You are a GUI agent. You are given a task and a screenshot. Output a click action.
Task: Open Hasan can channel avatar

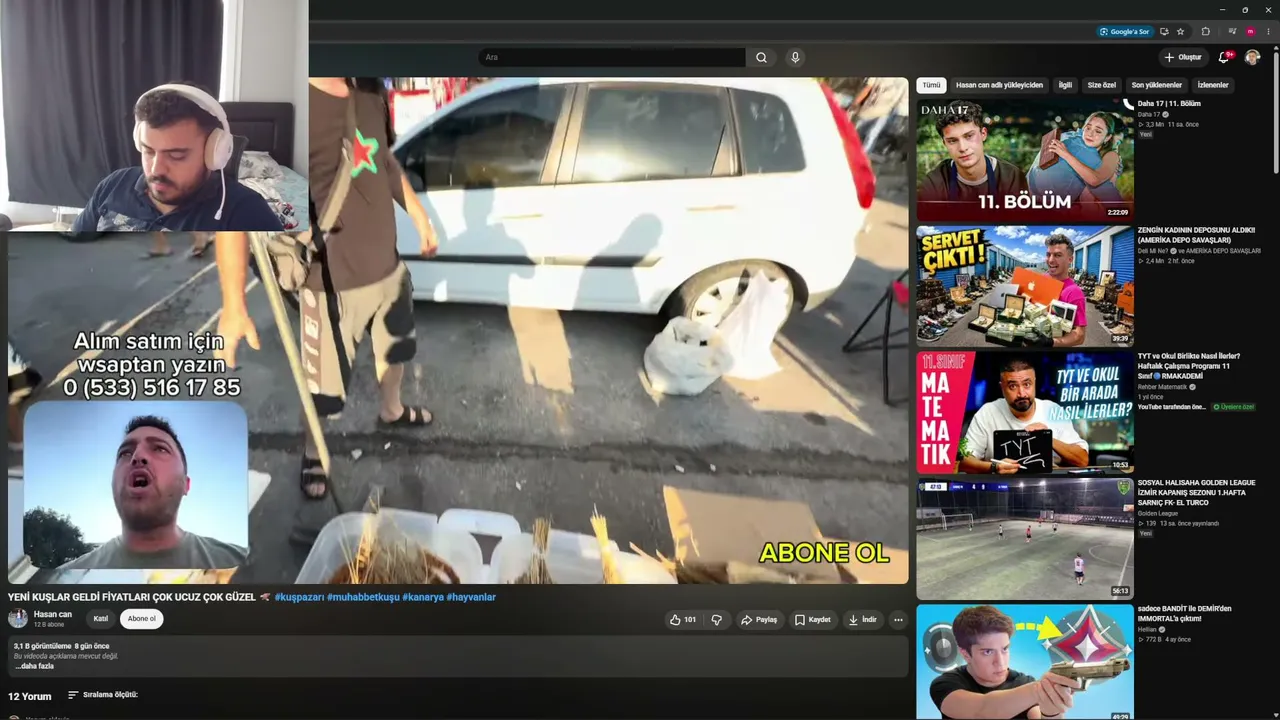point(18,618)
